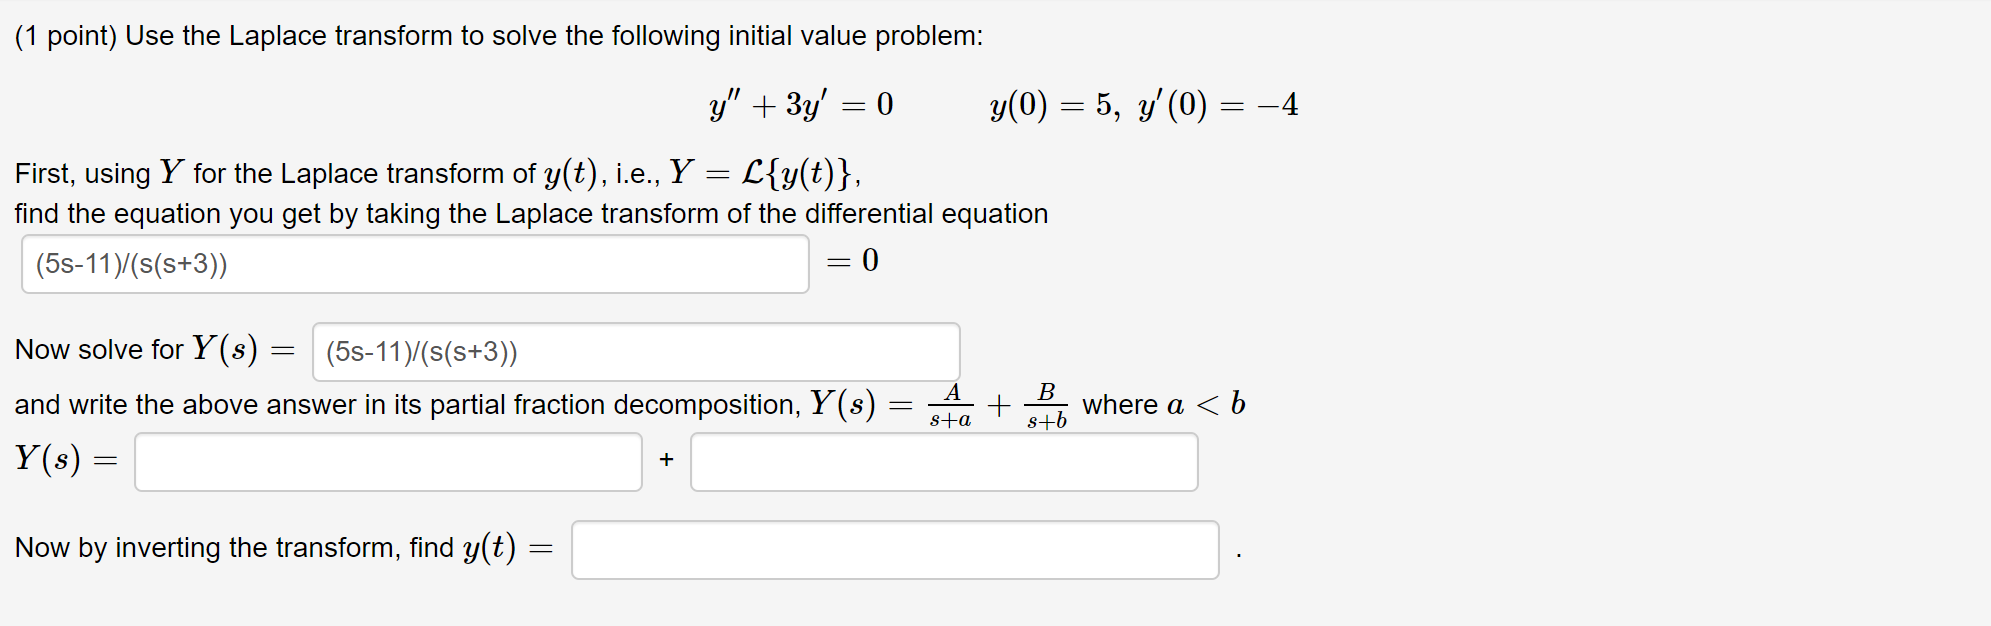
Task: Click the initial condition y'(0) = -4
Action: [1218, 105]
